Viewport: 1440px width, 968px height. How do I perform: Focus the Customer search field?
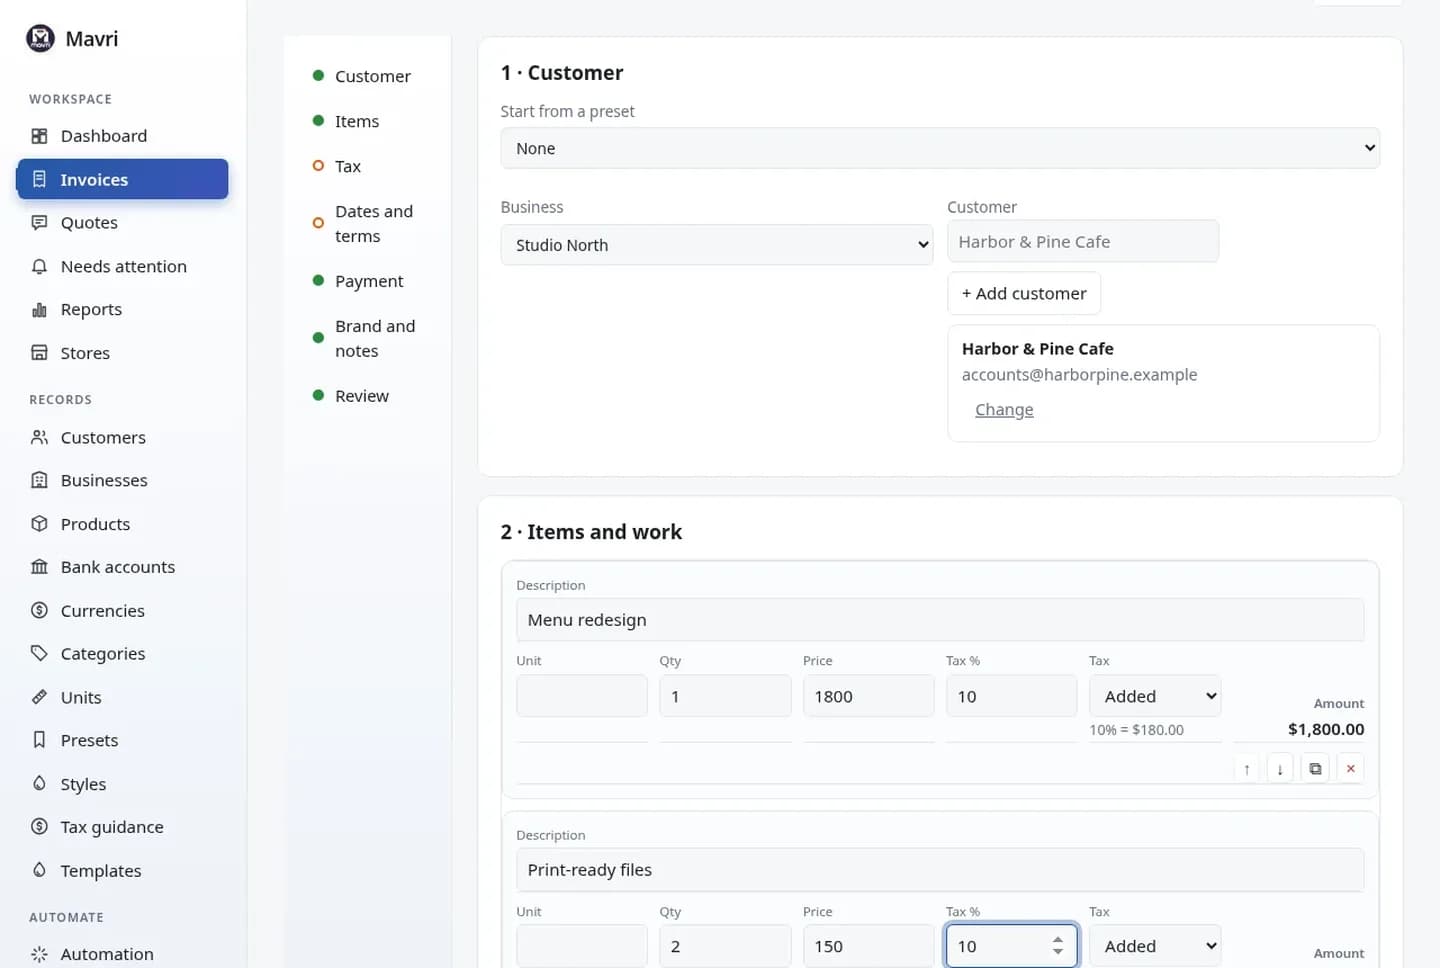pos(1083,241)
